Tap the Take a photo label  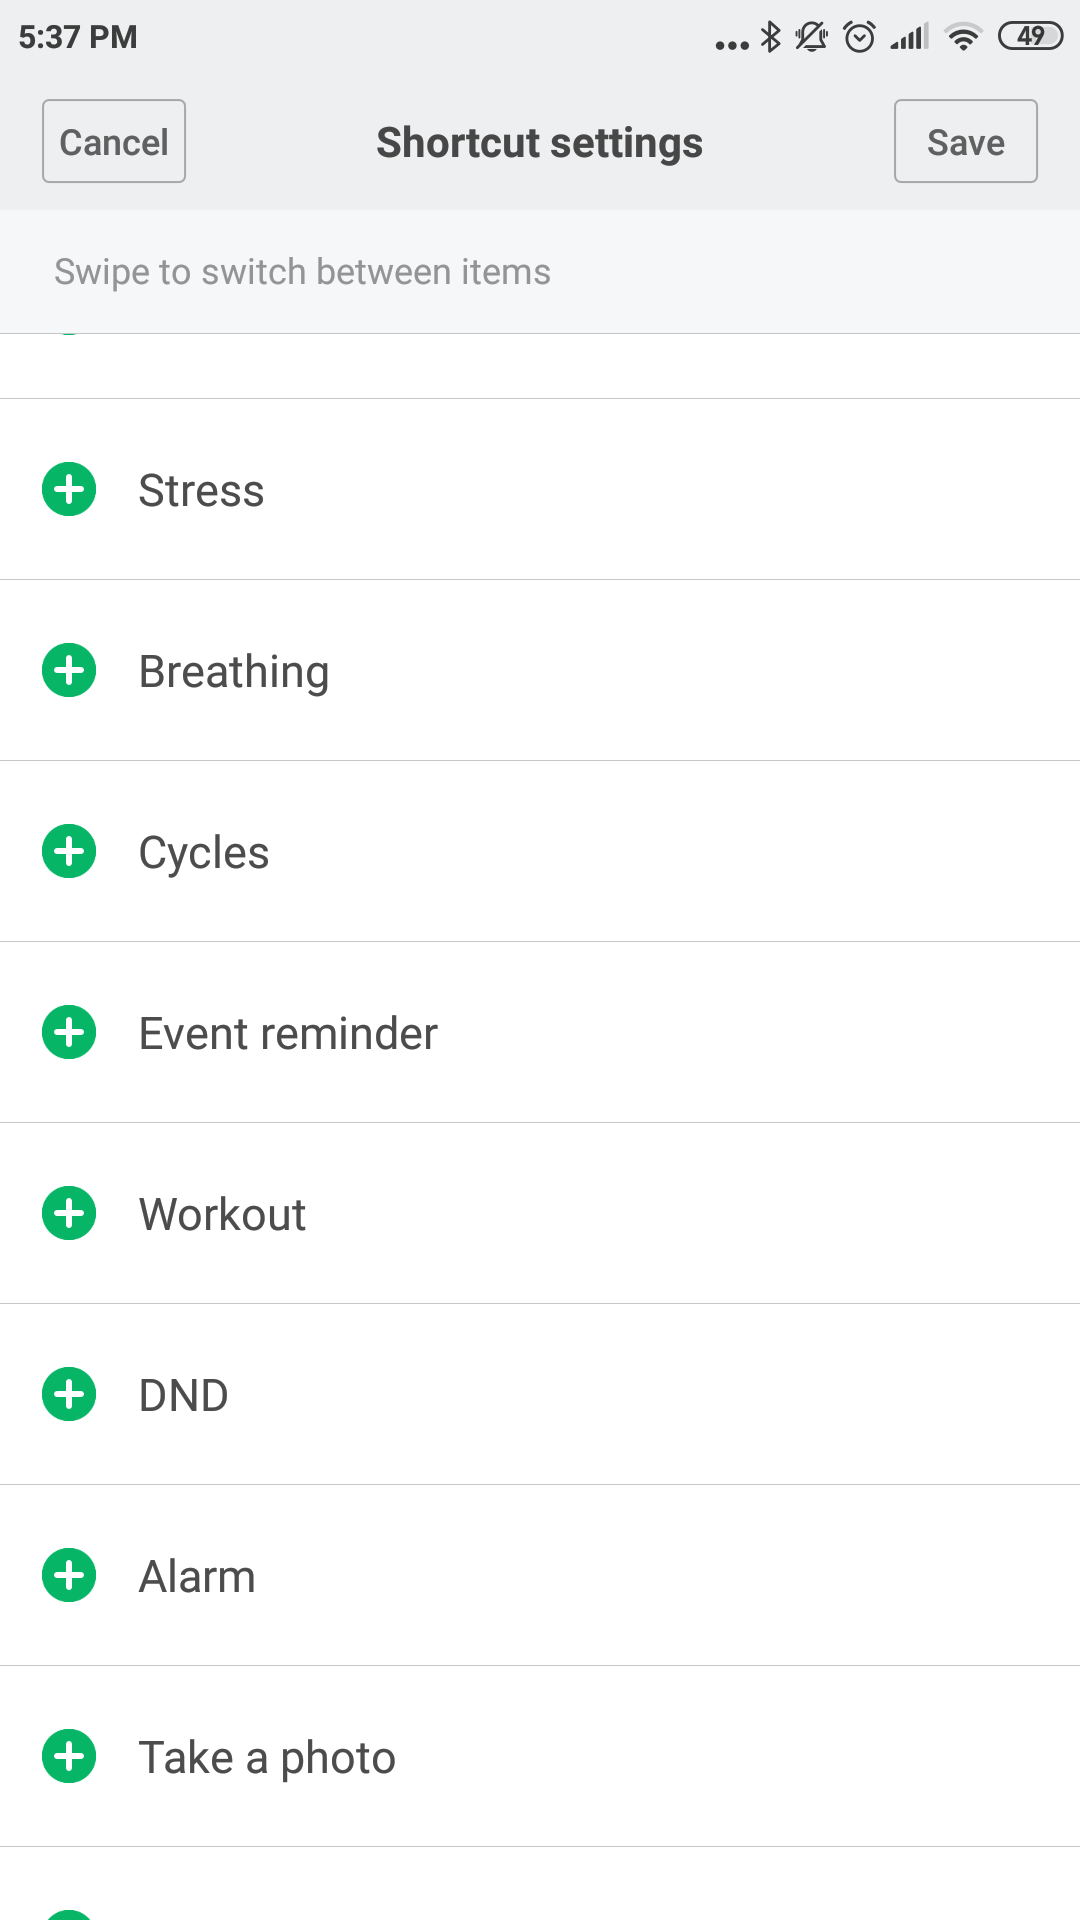click(x=267, y=1758)
